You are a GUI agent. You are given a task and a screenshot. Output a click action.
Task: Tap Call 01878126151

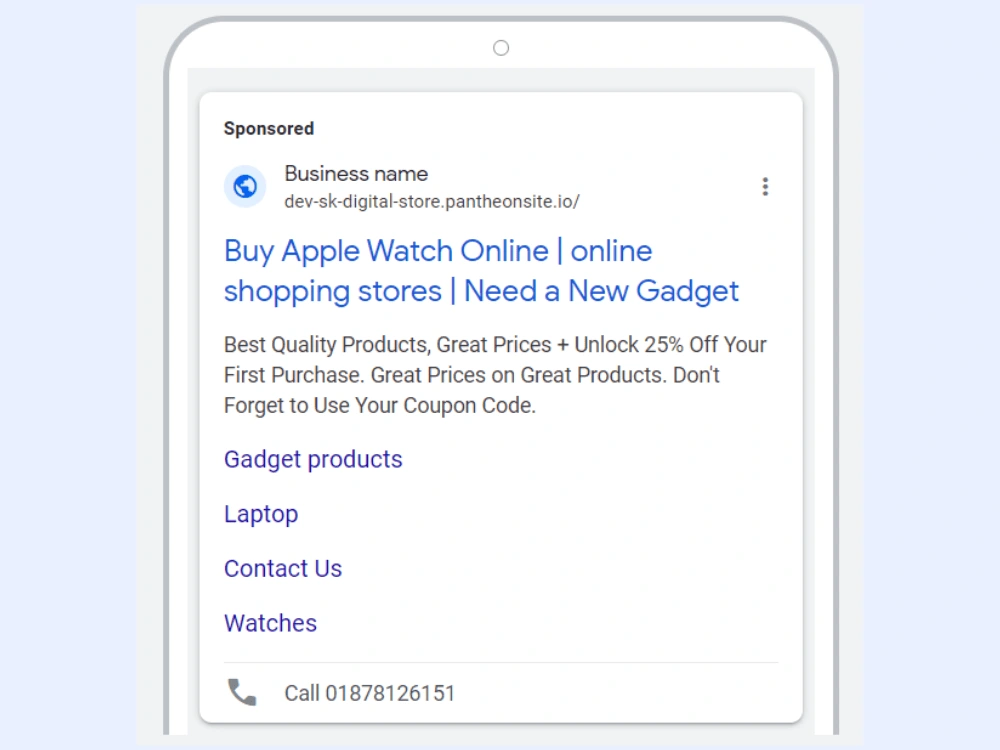pyautogui.click(x=370, y=693)
